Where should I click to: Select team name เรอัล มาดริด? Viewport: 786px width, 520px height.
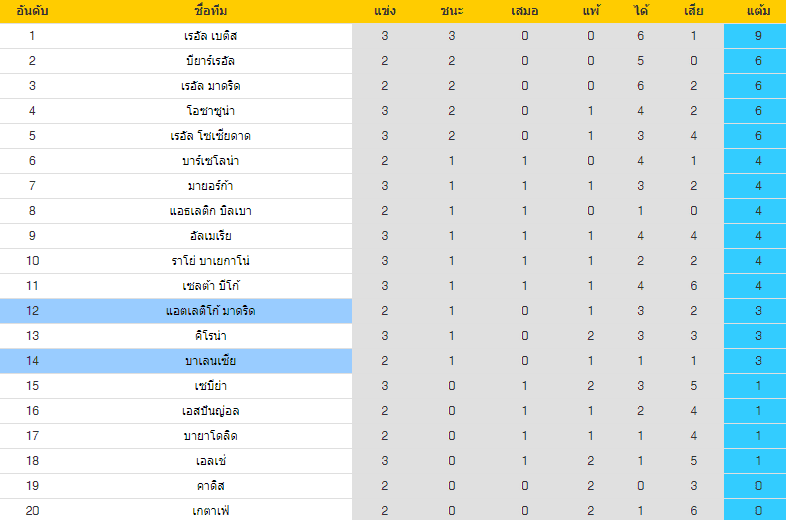[211, 86]
